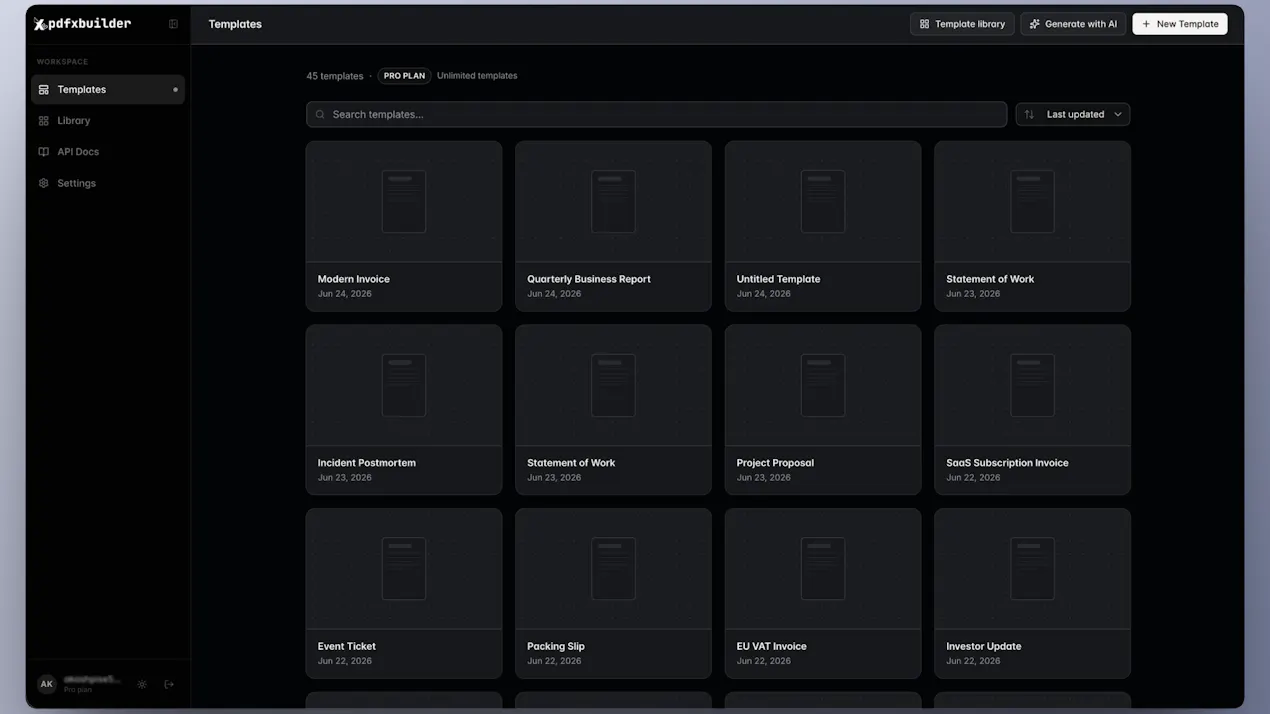Click the sort arrows icon

[x=1029, y=114]
